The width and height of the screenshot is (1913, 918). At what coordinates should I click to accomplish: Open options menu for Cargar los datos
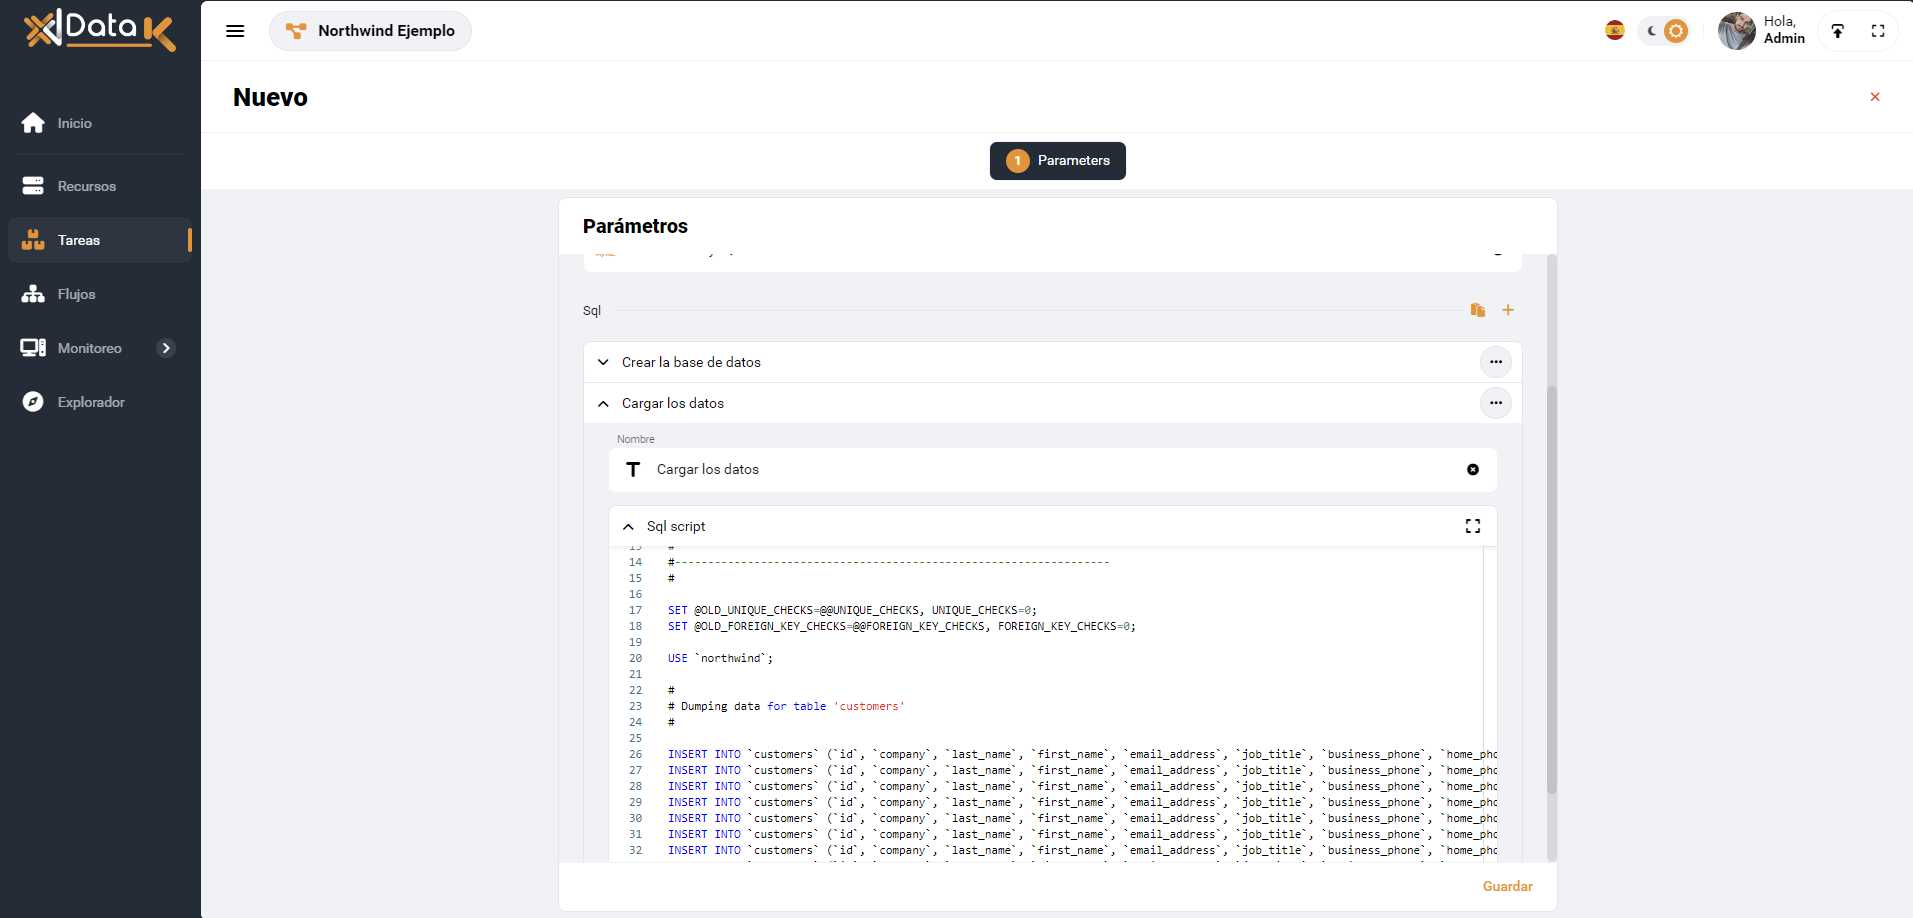click(x=1495, y=403)
